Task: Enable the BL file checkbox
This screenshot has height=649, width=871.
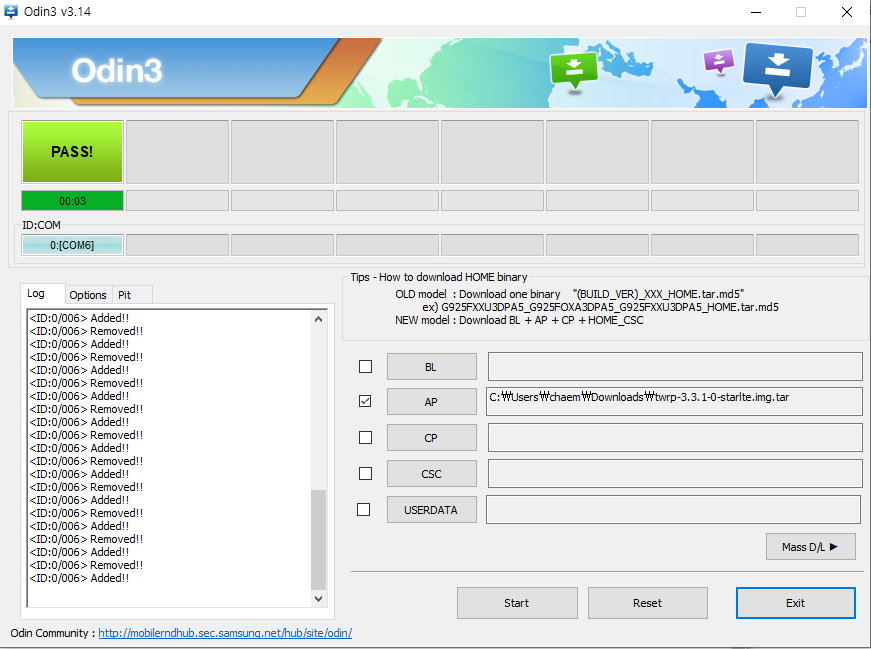Action: tap(366, 367)
